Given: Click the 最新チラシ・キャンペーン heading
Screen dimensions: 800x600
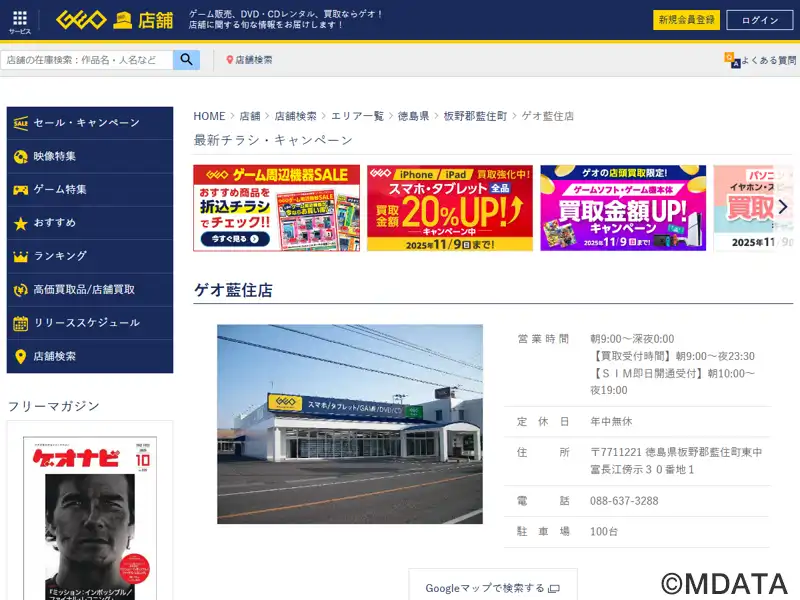Looking at the screenshot, I should coord(273,140).
